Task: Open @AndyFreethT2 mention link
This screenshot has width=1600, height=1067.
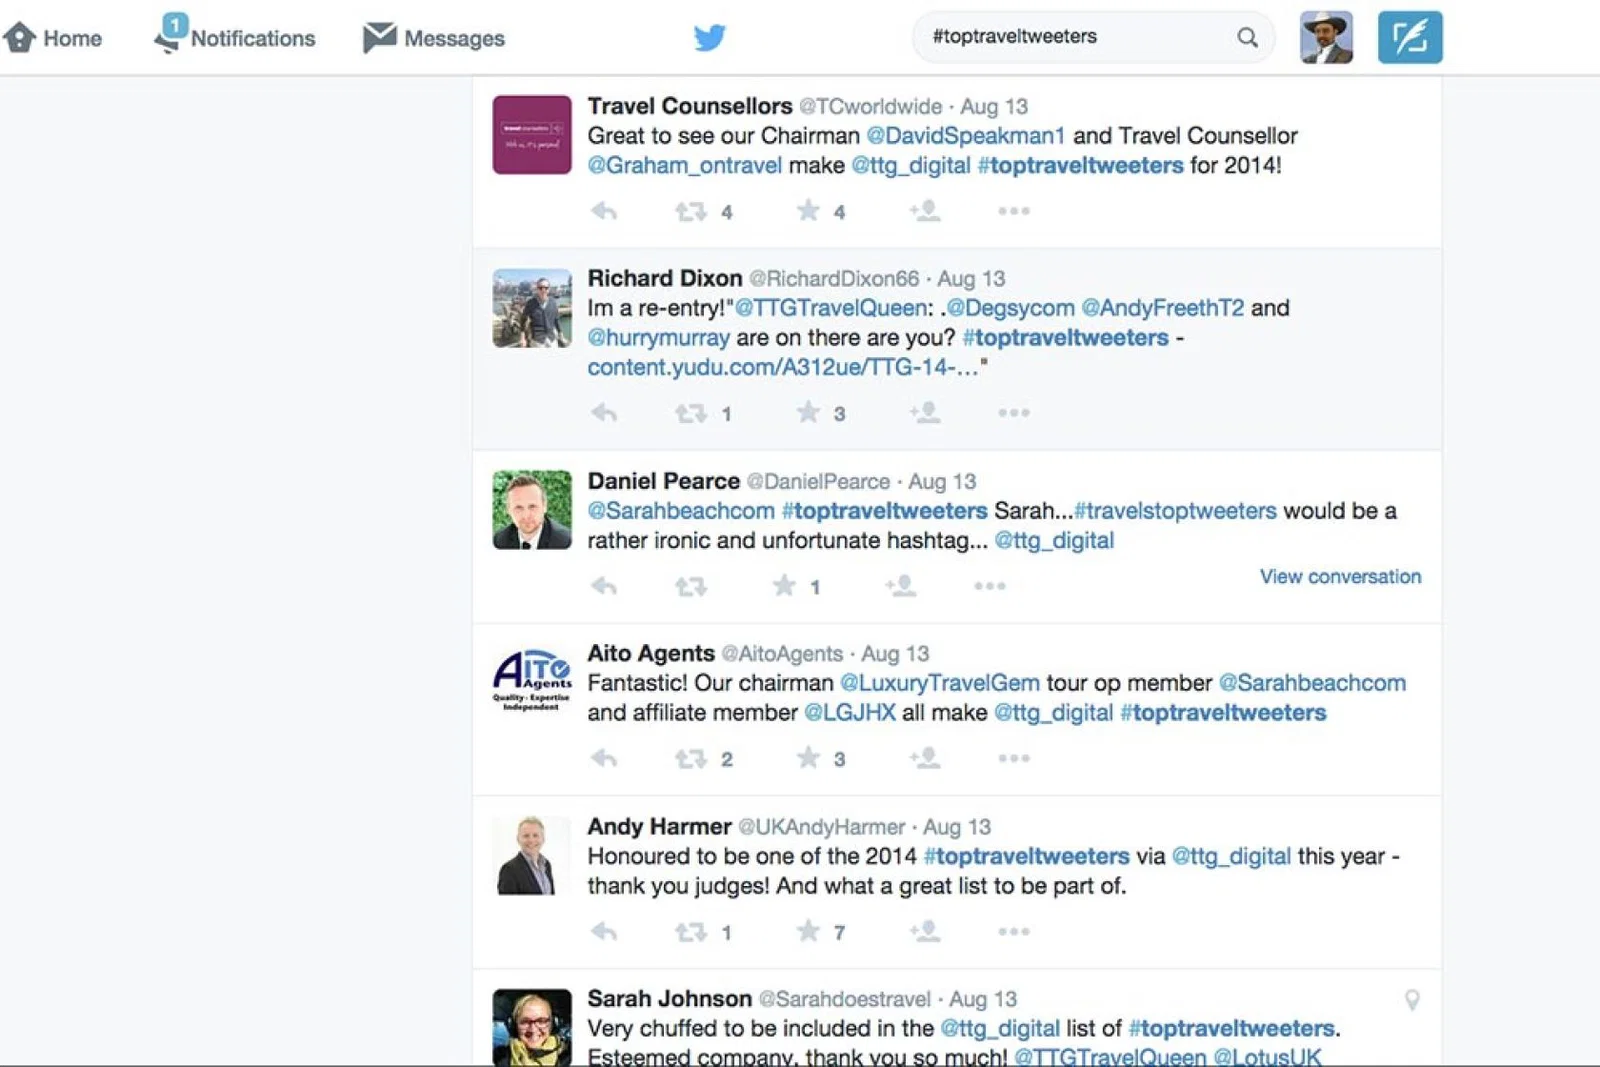Action: pos(1163,308)
